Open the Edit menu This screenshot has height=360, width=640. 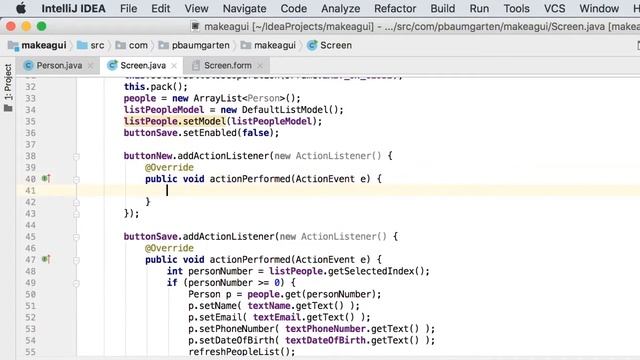pos(160,8)
